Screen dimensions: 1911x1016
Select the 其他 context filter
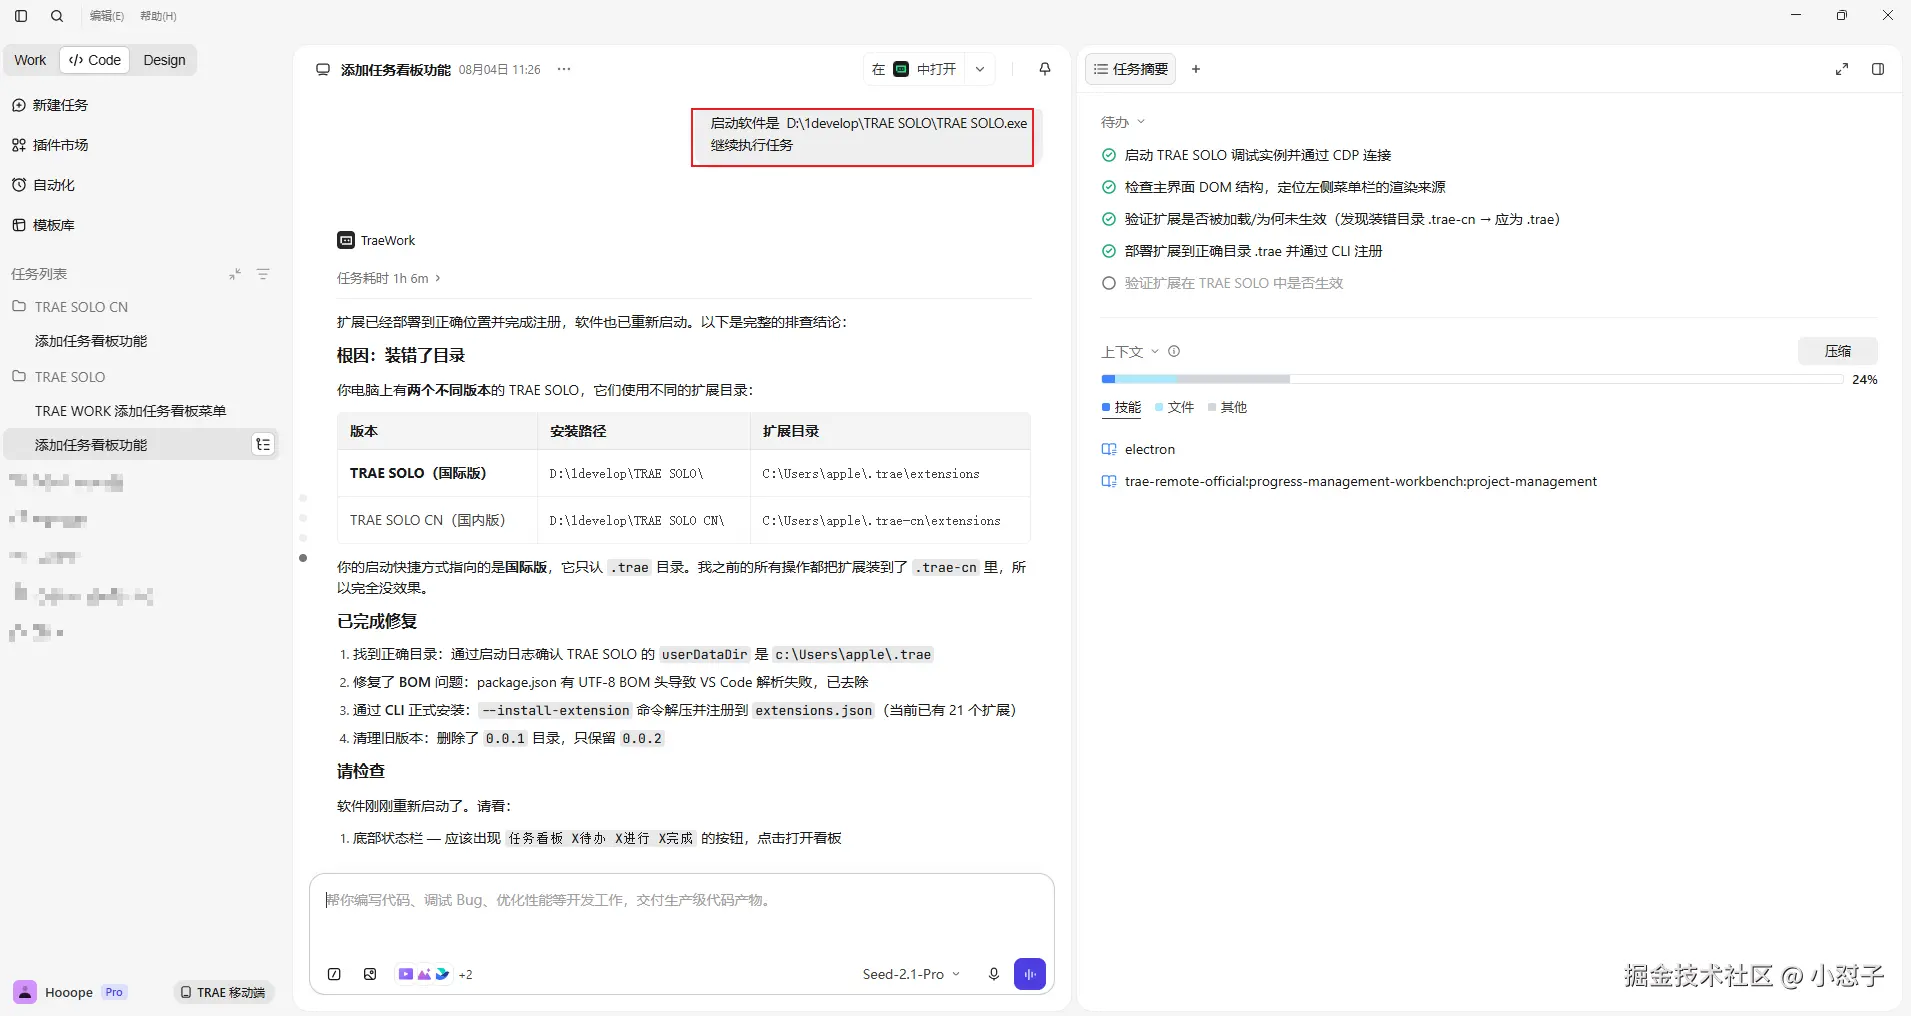pyautogui.click(x=1227, y=407)
